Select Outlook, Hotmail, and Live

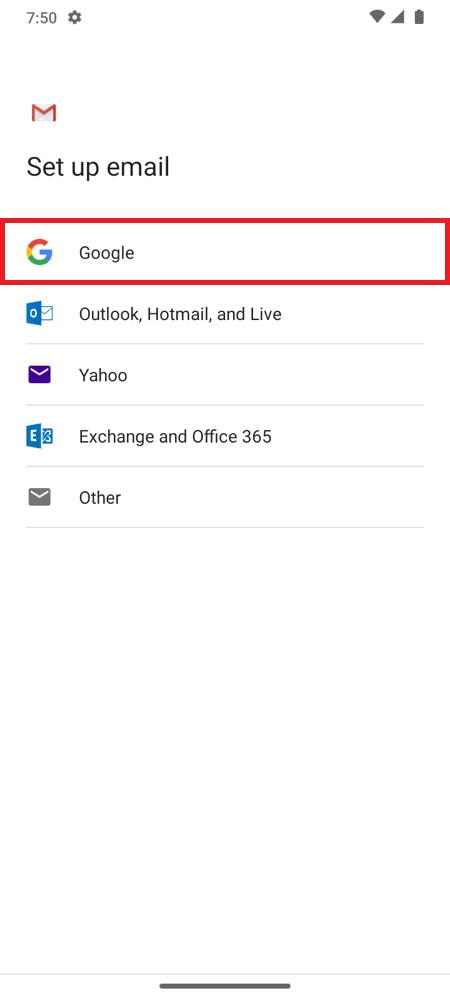pos(225,314)
